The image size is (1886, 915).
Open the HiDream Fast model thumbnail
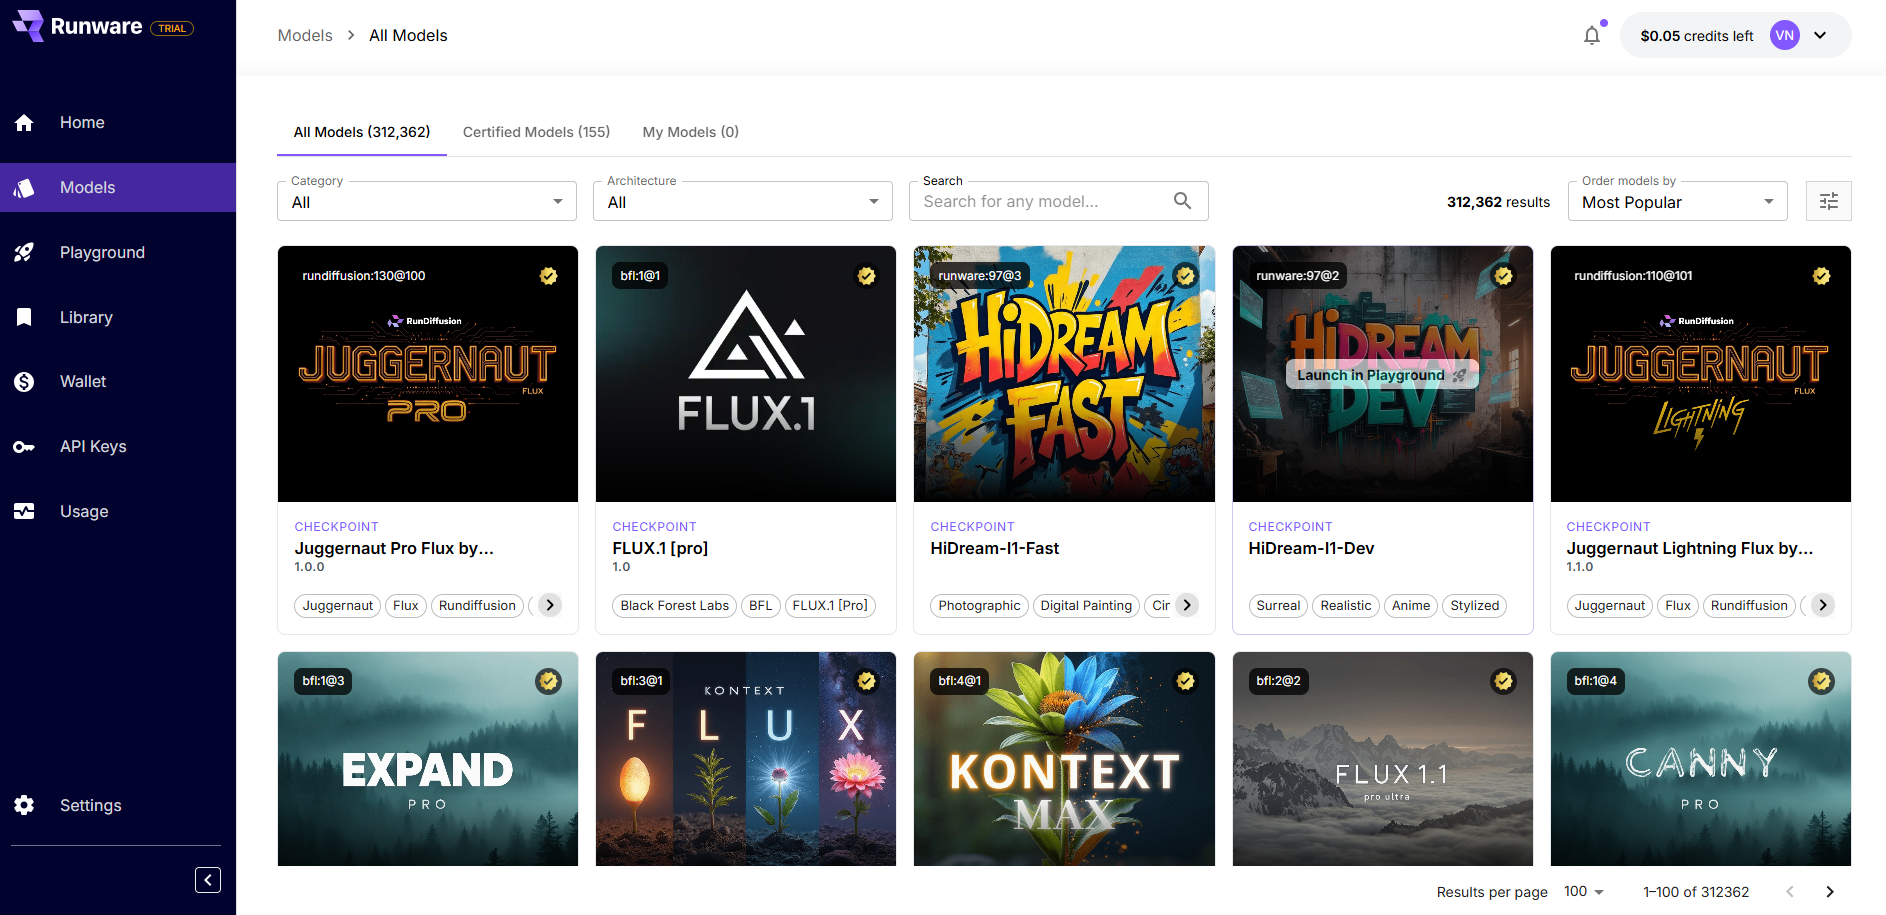coord(1064,374)
